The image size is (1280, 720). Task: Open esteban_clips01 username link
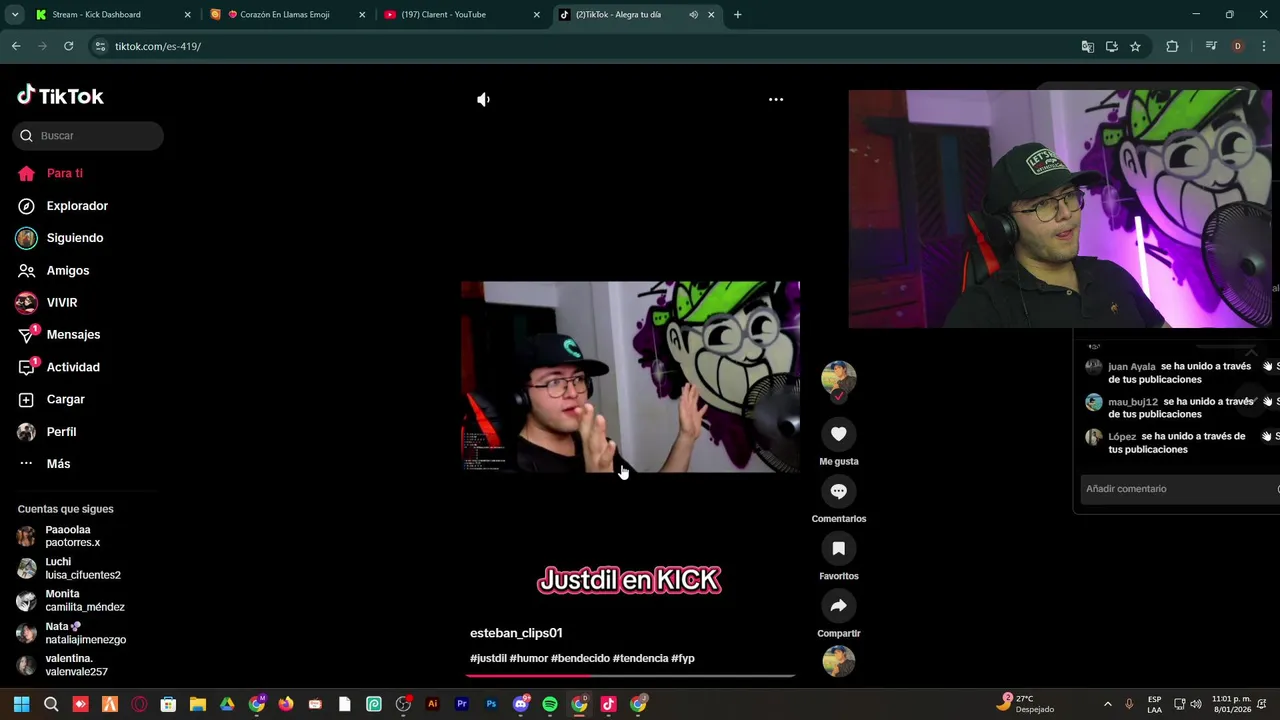516,633
